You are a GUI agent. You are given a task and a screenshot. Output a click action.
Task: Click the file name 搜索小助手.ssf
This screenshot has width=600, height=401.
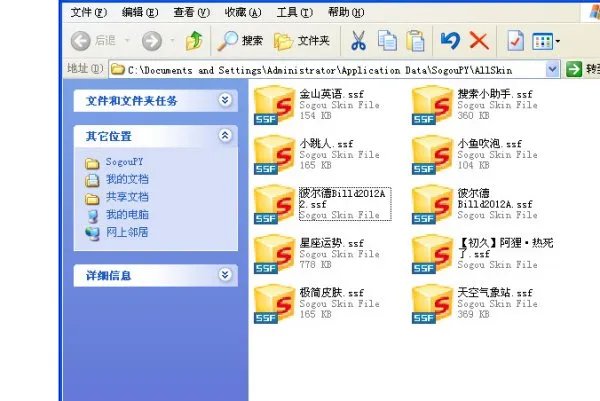495,94
